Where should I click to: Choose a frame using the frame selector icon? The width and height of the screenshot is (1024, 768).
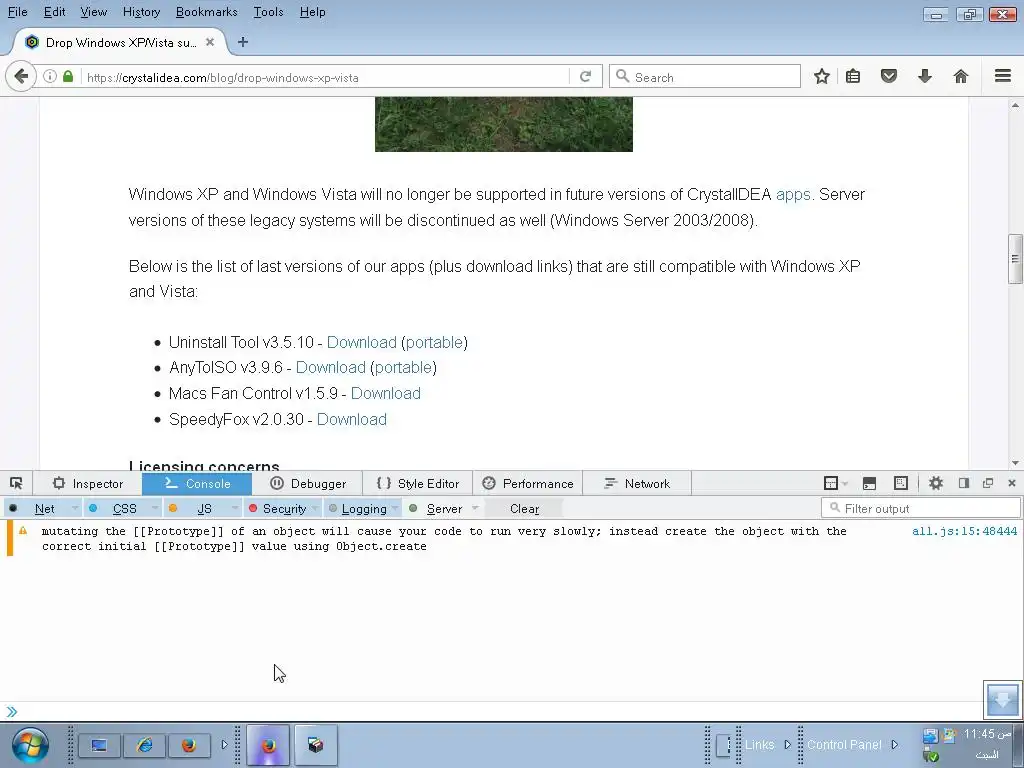(831, 483)
